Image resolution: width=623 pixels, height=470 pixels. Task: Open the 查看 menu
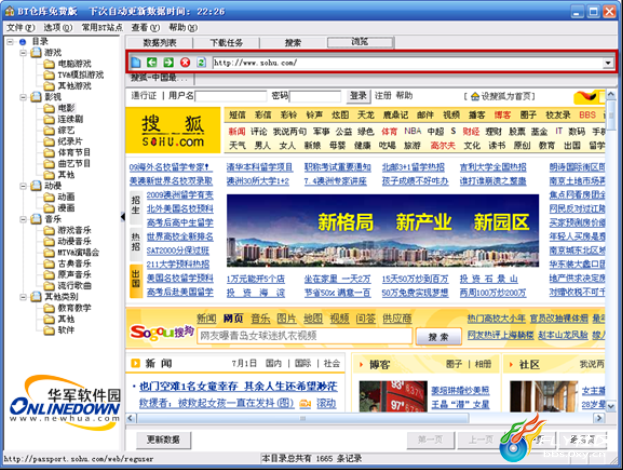coord(145,27)
